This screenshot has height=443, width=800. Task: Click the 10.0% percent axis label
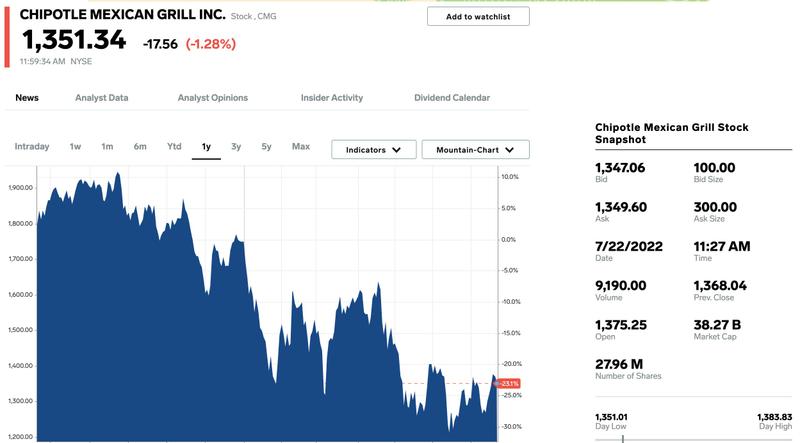tap(510, 177)
